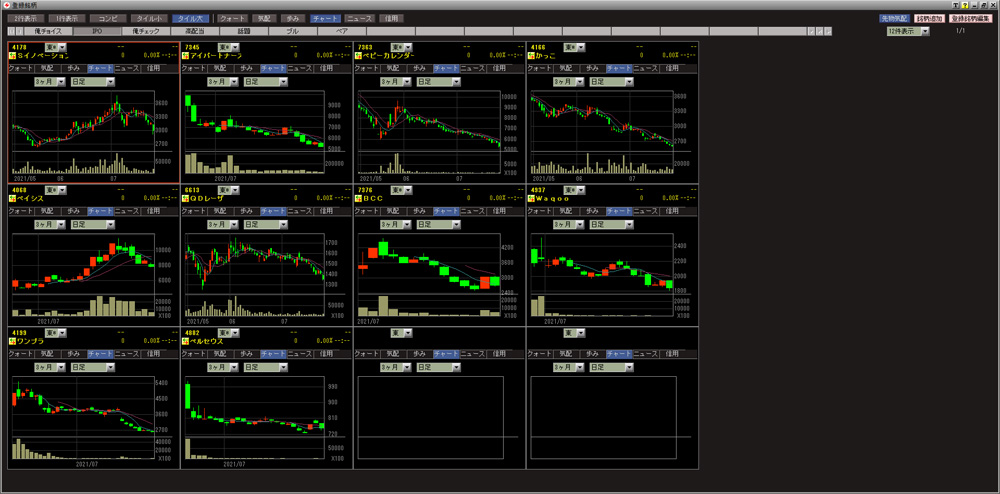Viewport: 1000px width, 494px height.
Task: Click the order icon beside Sイノベーション
Action: [x=13, y=56]
